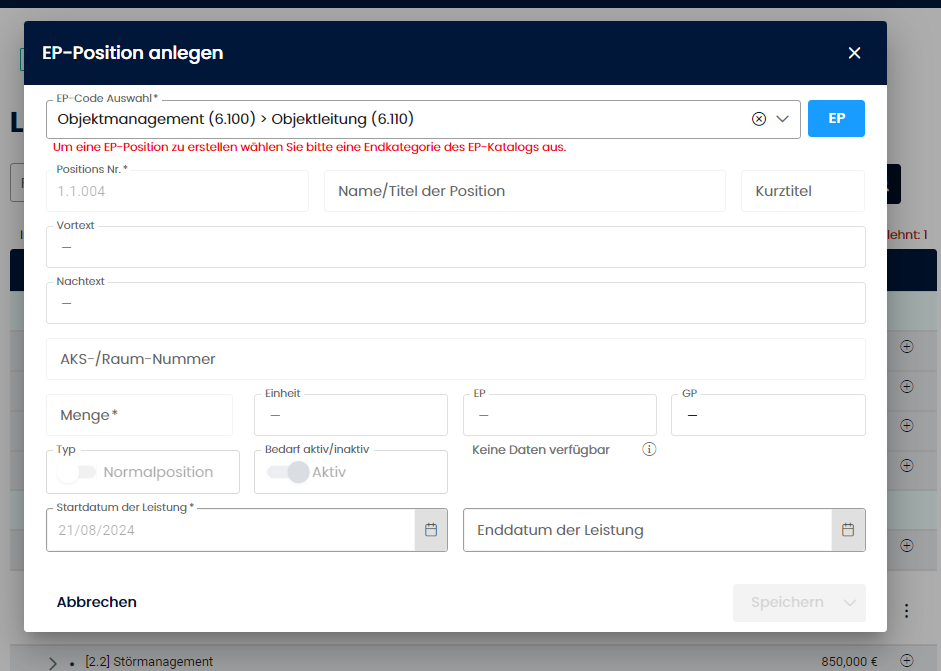Click Abbrechen to cancel
941x671 pixels.
tap(97, 602)
